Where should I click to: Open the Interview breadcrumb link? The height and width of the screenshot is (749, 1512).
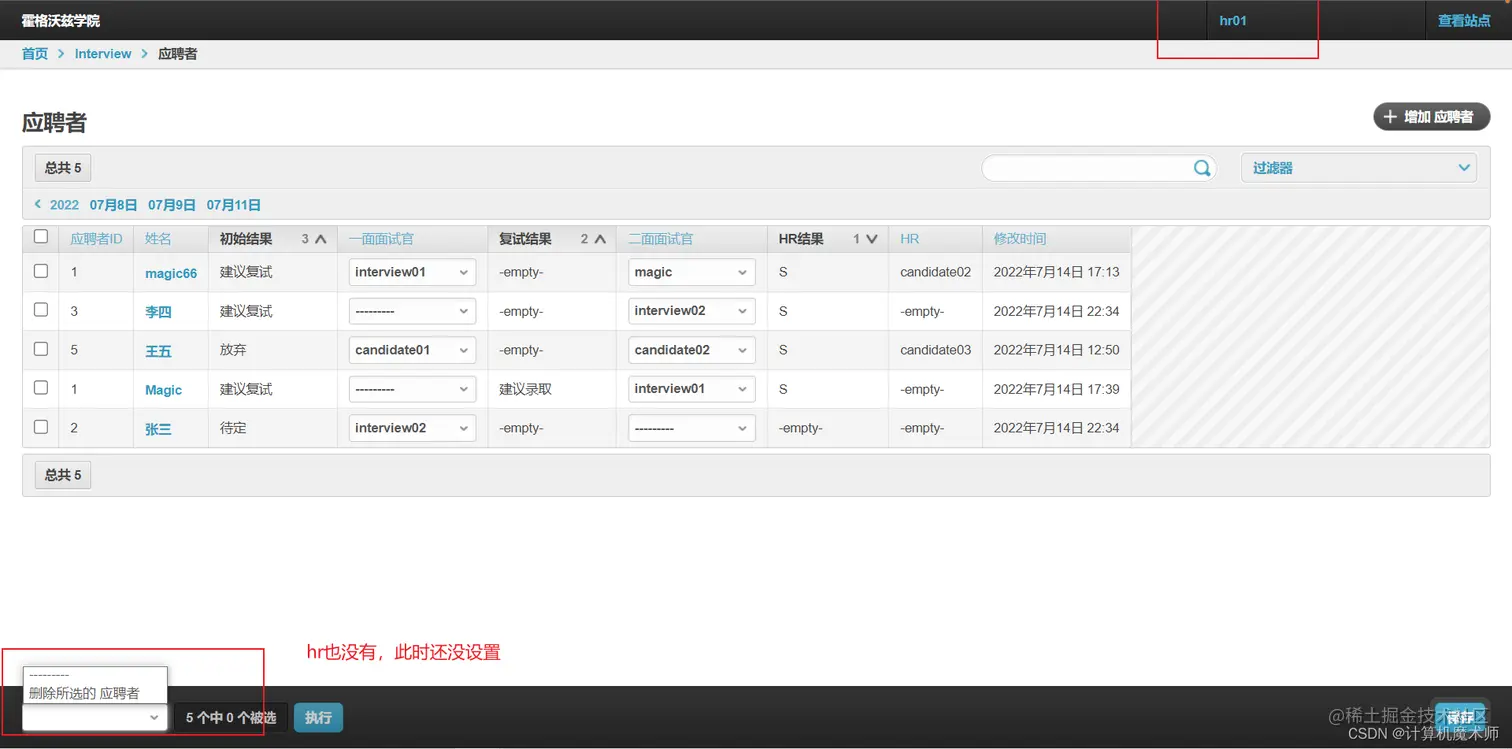click(103, 54)
